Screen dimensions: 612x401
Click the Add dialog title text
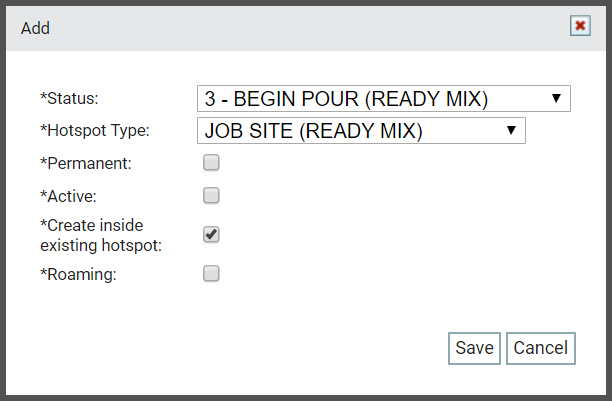35,28
